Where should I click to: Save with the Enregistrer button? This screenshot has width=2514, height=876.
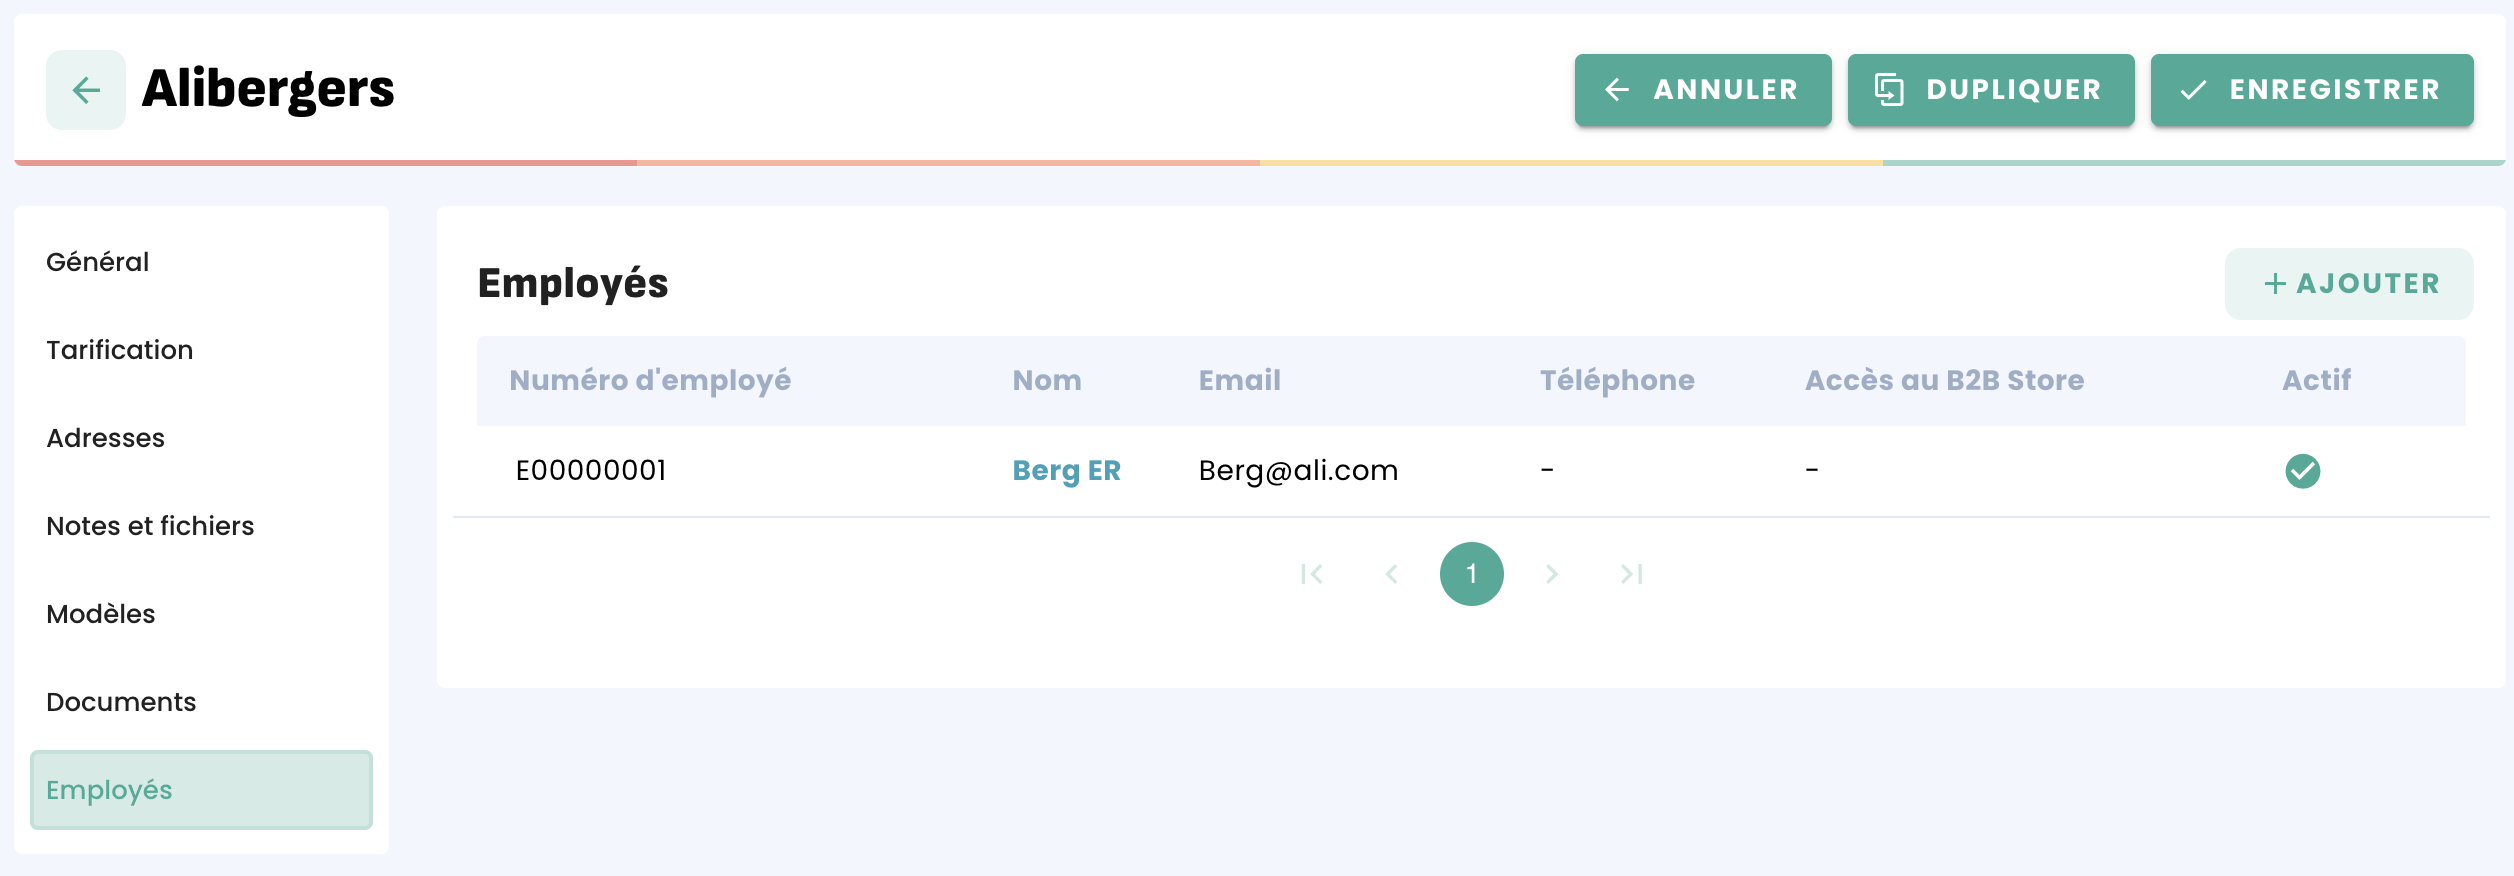(2311, 90)
